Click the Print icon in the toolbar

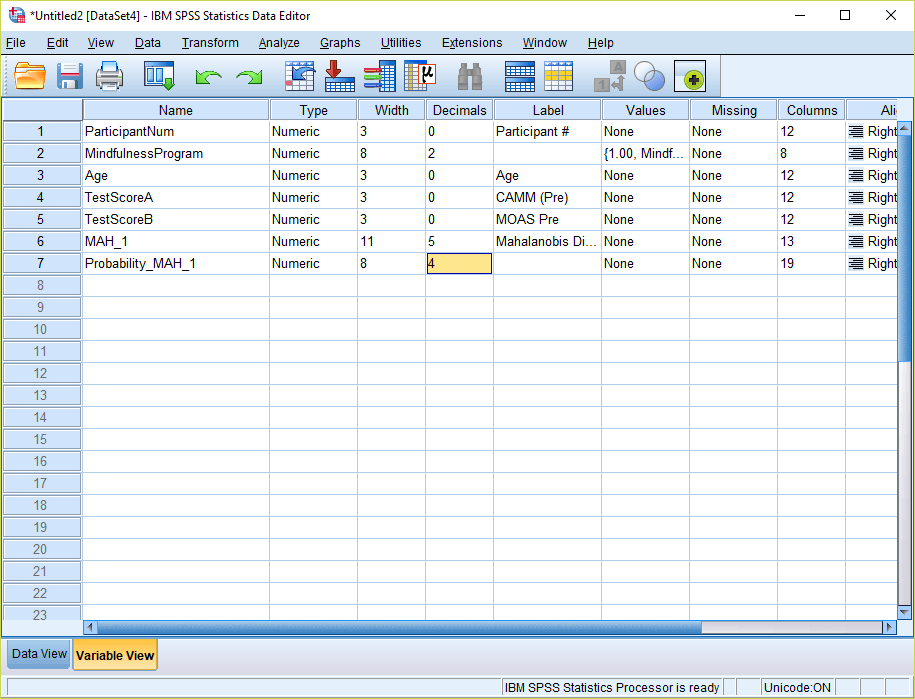(x=109, y=77)
